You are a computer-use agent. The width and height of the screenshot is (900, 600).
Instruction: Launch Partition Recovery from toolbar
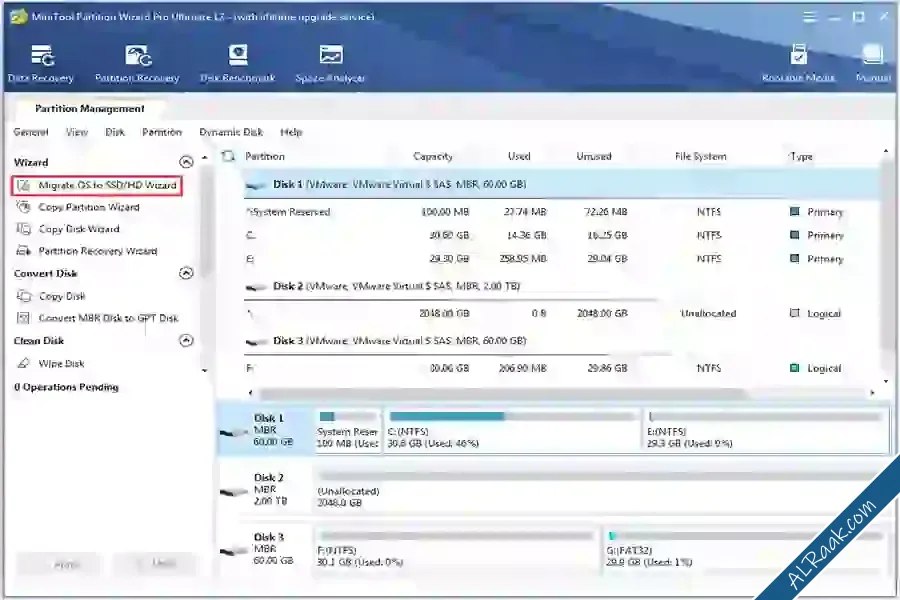pyautogui.click(x=137, y=64)
